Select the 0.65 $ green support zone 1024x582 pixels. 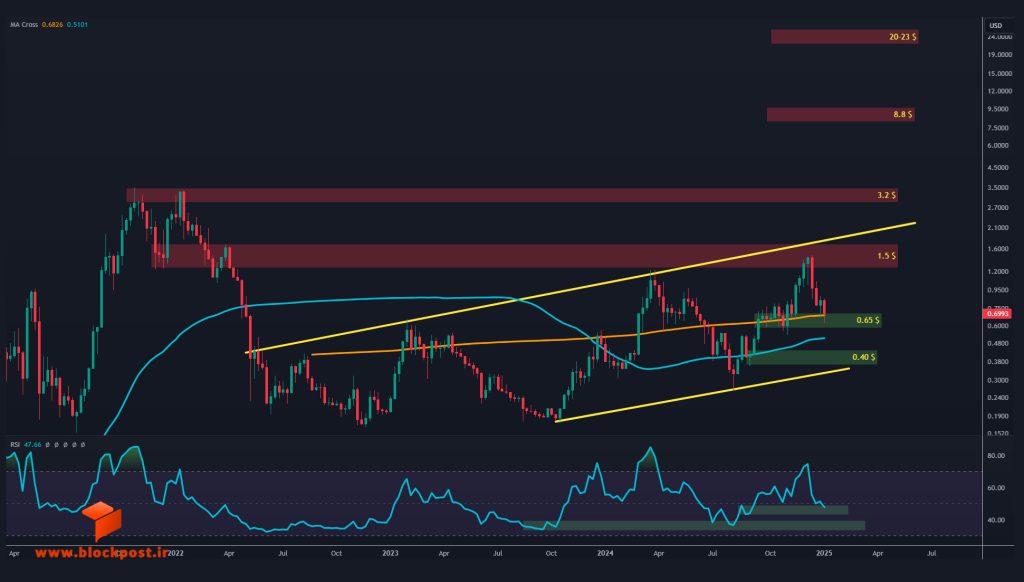click(x=818, y=320)
